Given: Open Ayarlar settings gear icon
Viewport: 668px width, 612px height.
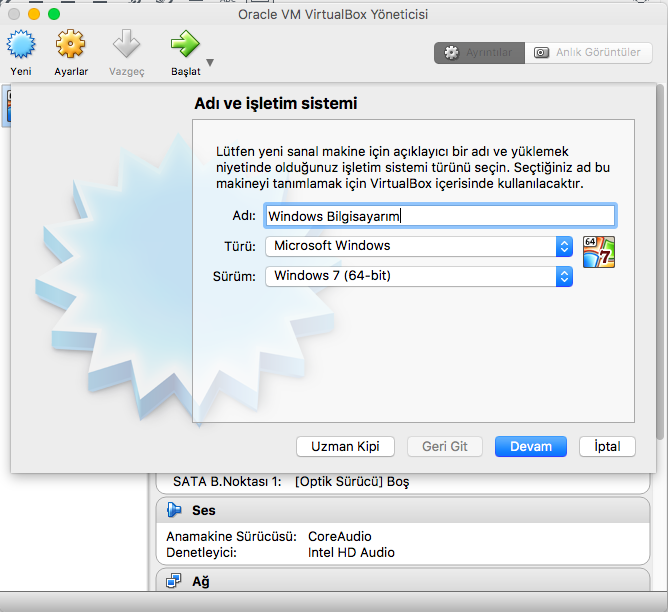Looking at the screenshot, I should click(71, 44).
